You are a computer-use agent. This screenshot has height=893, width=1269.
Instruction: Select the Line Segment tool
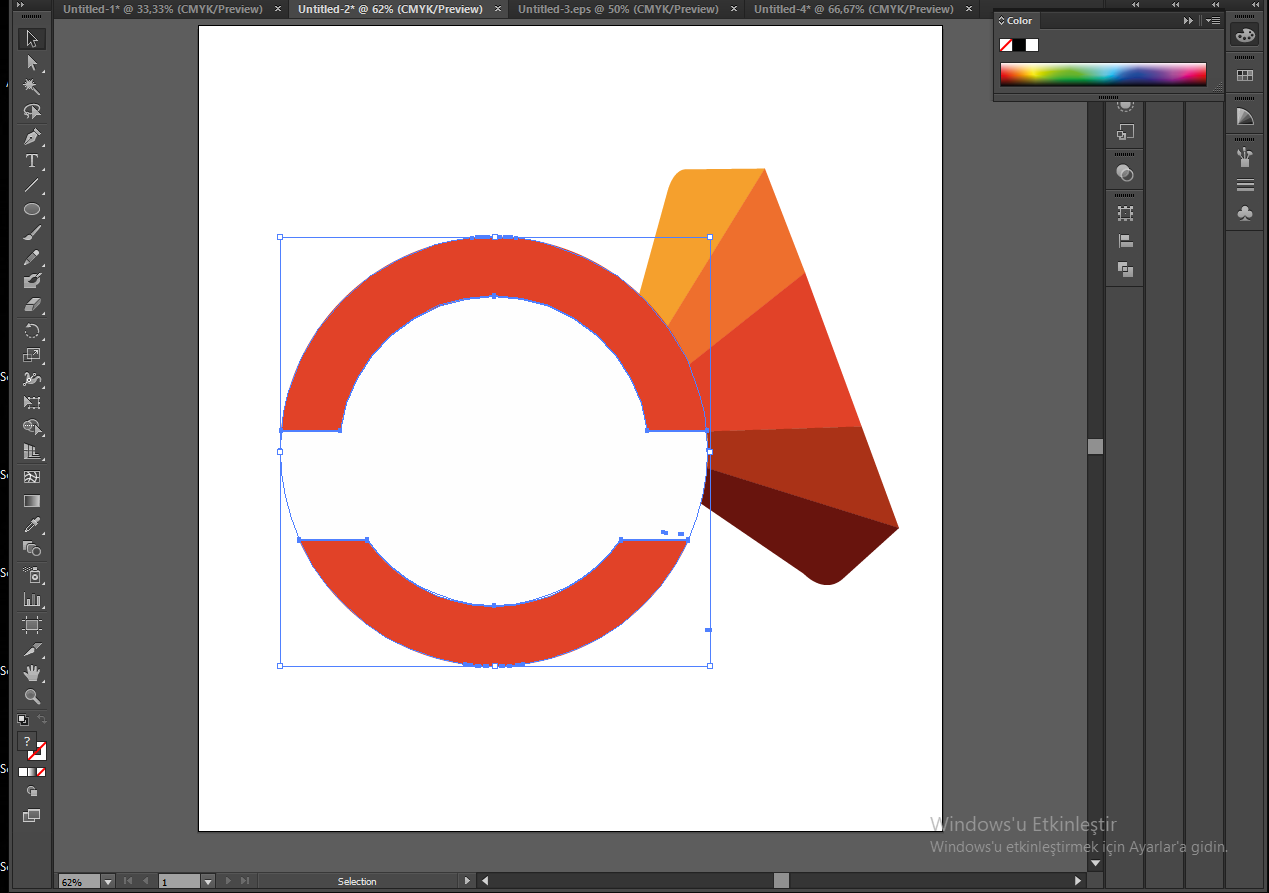(32, 185)
